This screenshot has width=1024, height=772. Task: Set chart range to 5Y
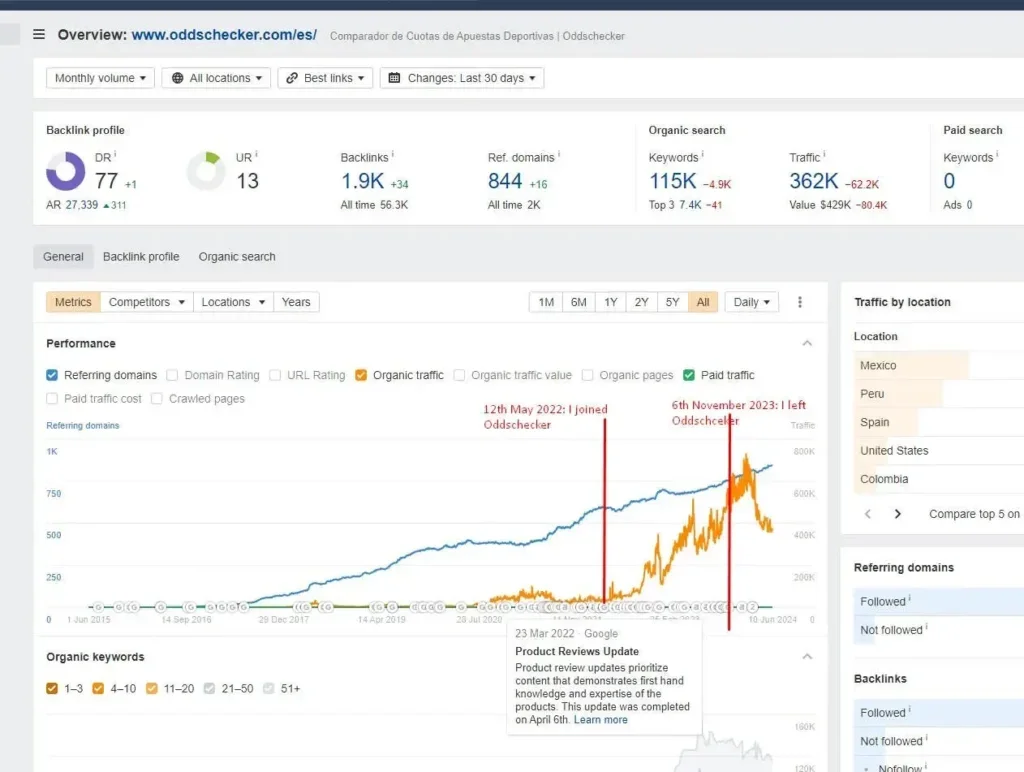[673, 302]
